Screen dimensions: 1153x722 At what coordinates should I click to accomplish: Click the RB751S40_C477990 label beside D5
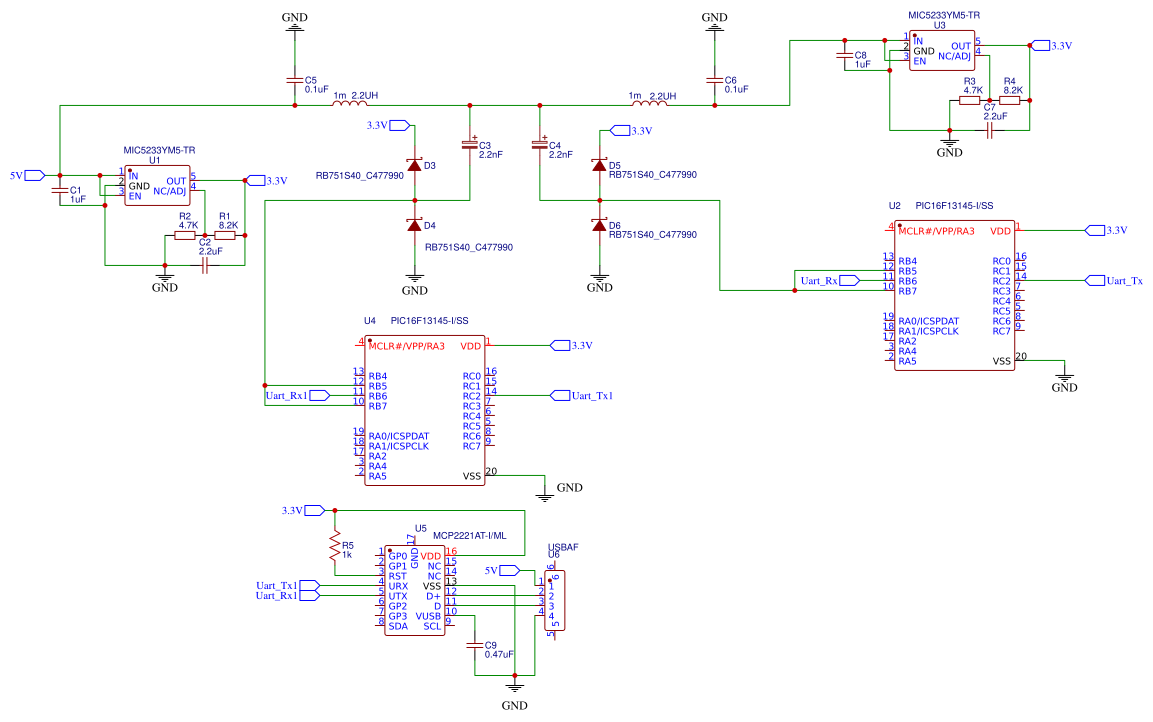pos(653,175)
